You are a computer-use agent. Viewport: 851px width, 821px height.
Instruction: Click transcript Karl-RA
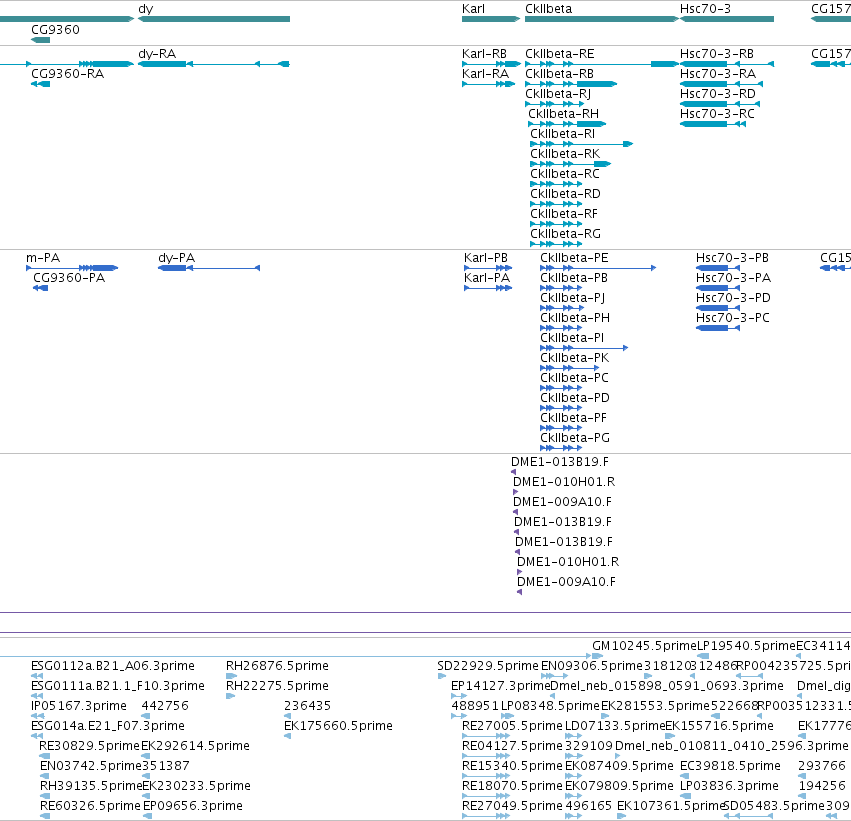[x=488, y=84]
